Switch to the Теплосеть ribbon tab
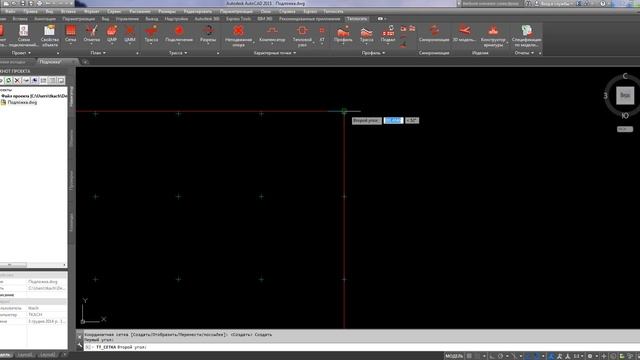This screenshot has height=360, width=640. click(357, 19)
